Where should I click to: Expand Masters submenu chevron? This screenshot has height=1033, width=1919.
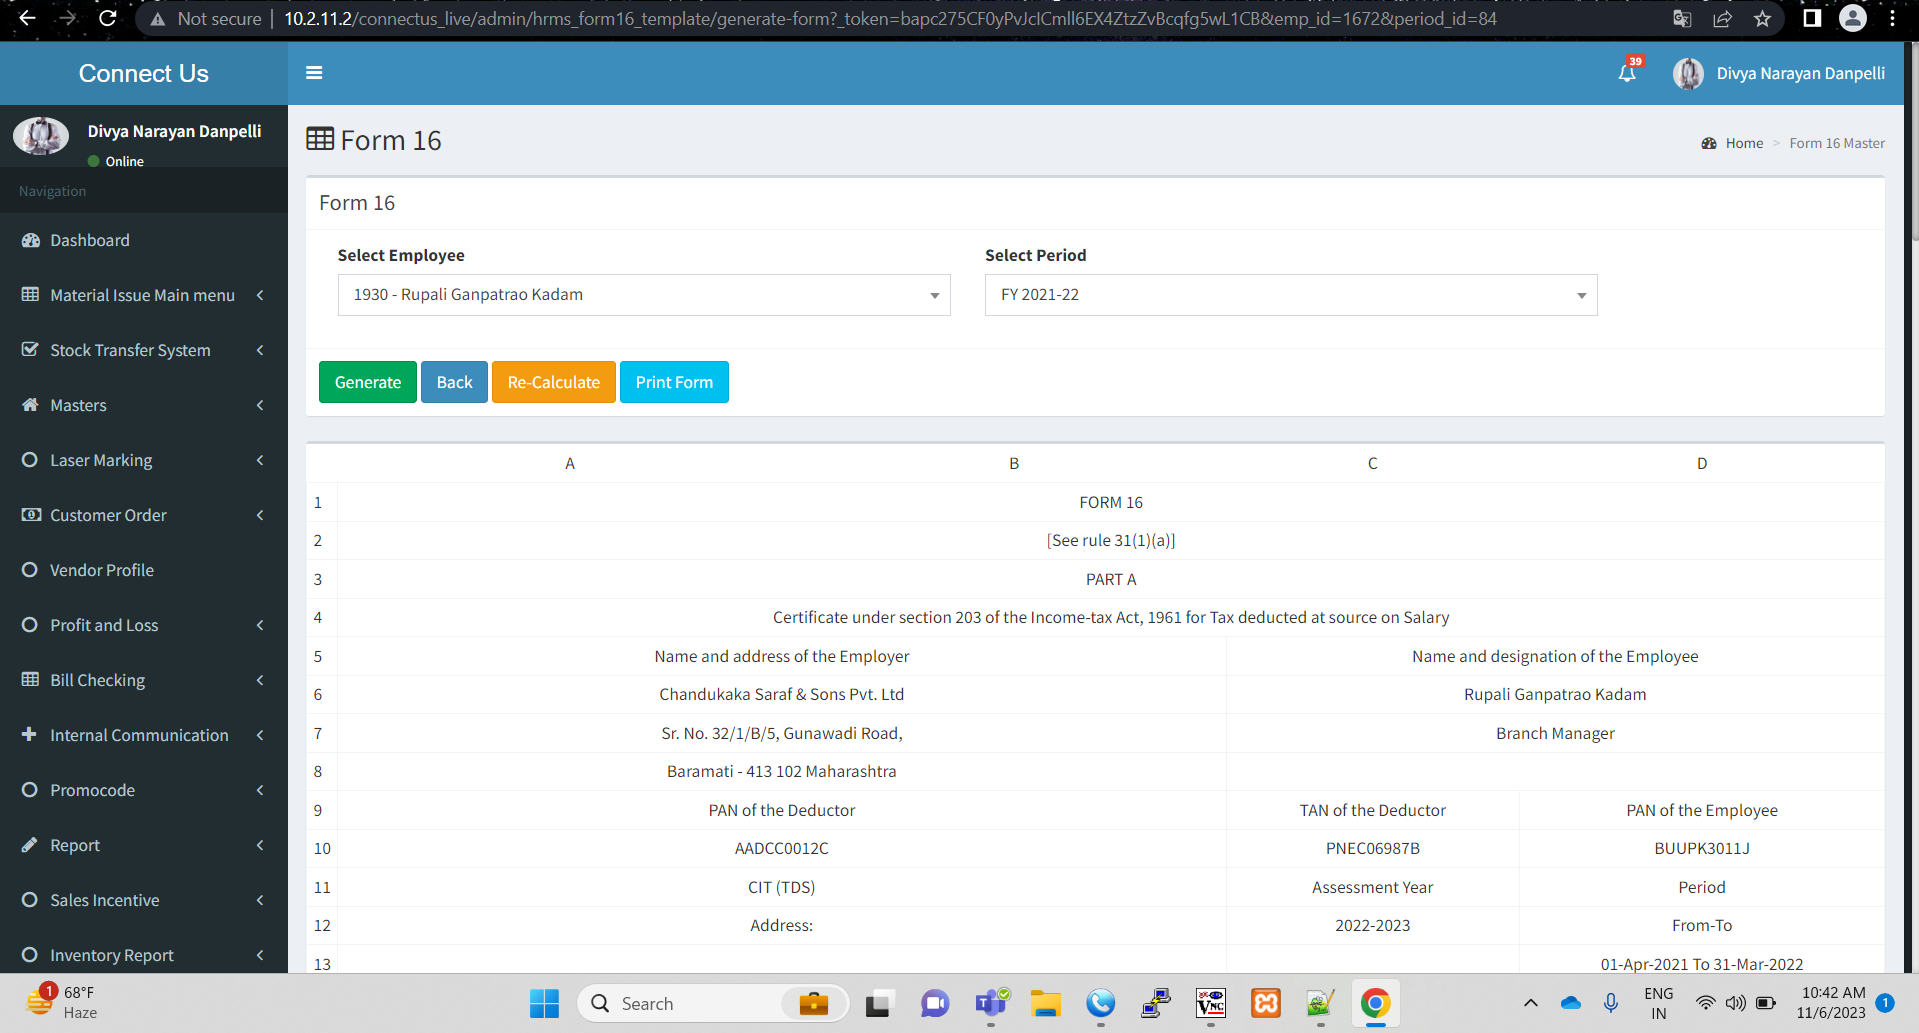(x=260, y=405)
